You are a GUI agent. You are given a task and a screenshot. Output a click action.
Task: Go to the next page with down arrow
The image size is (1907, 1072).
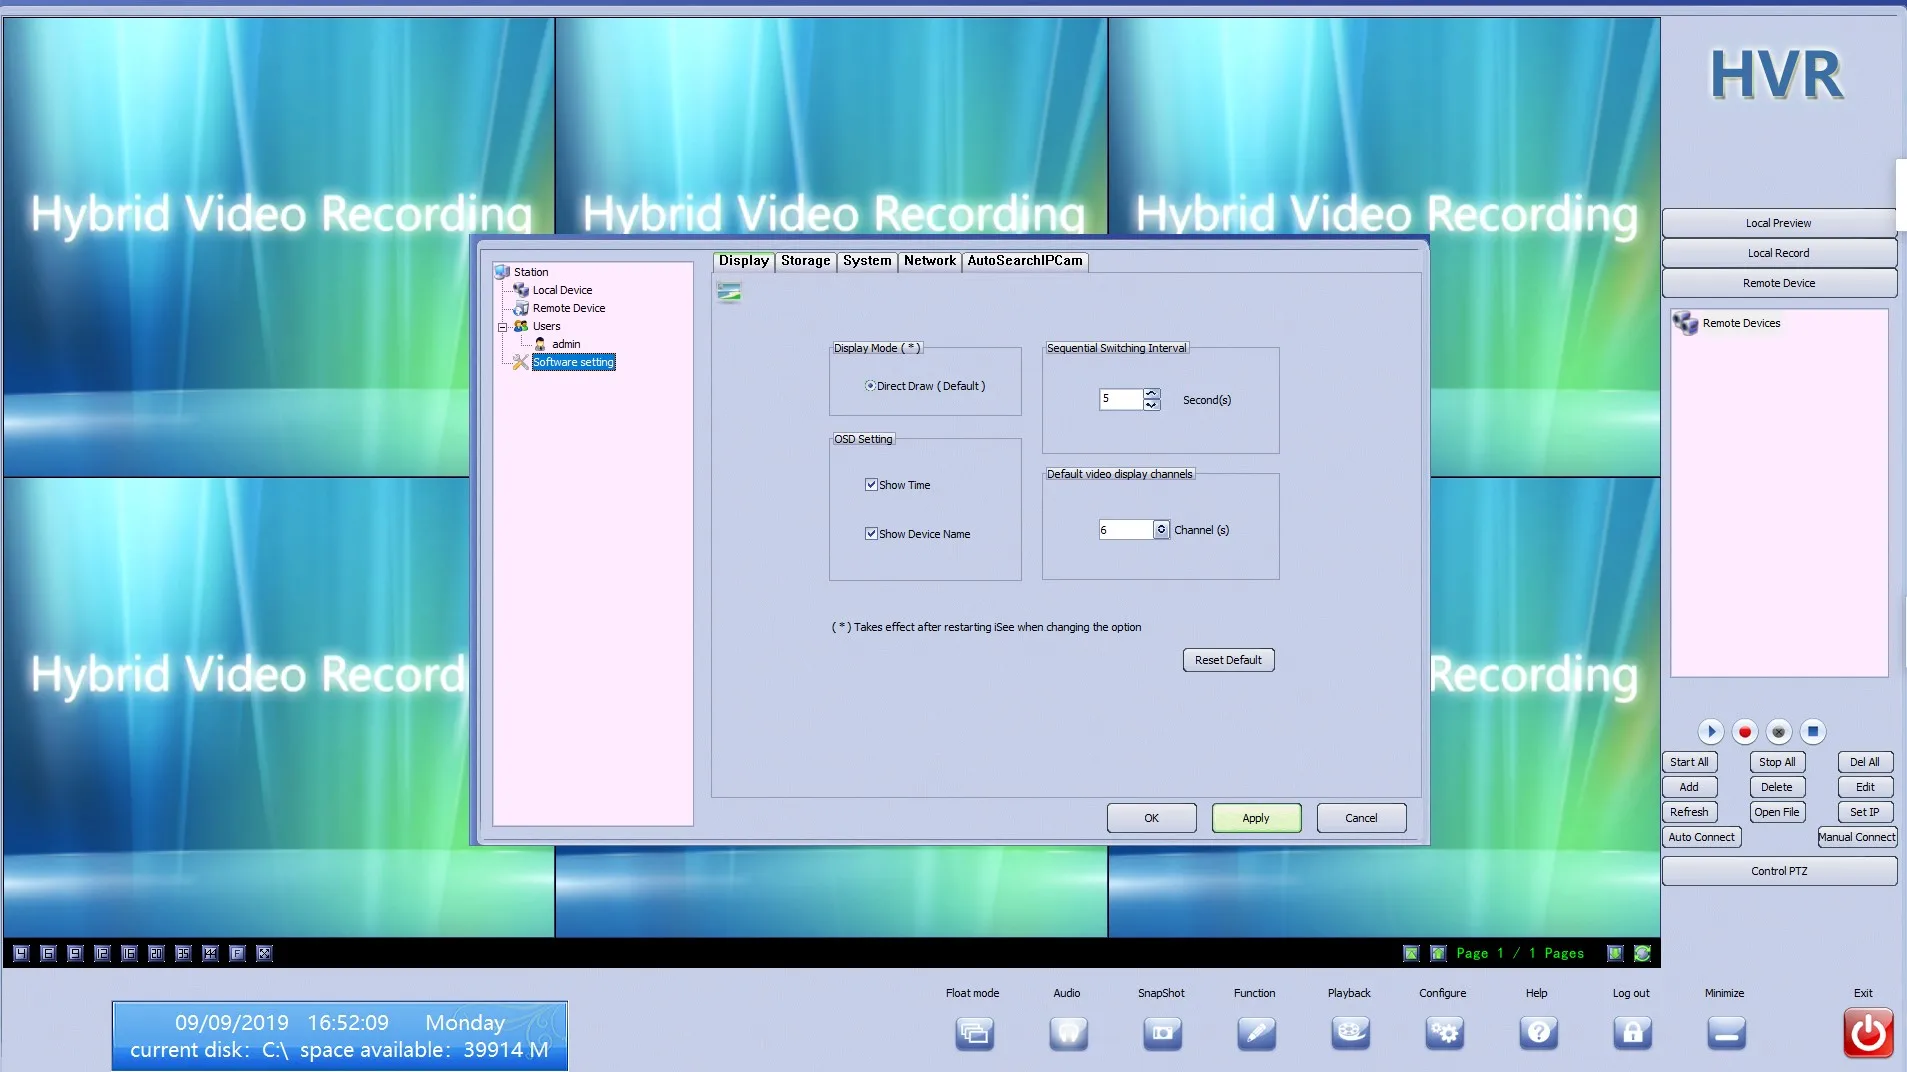pos(1615,953)
